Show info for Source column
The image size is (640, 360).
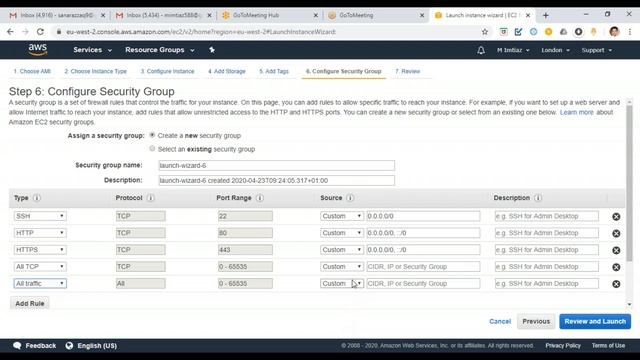click(350, 198)
